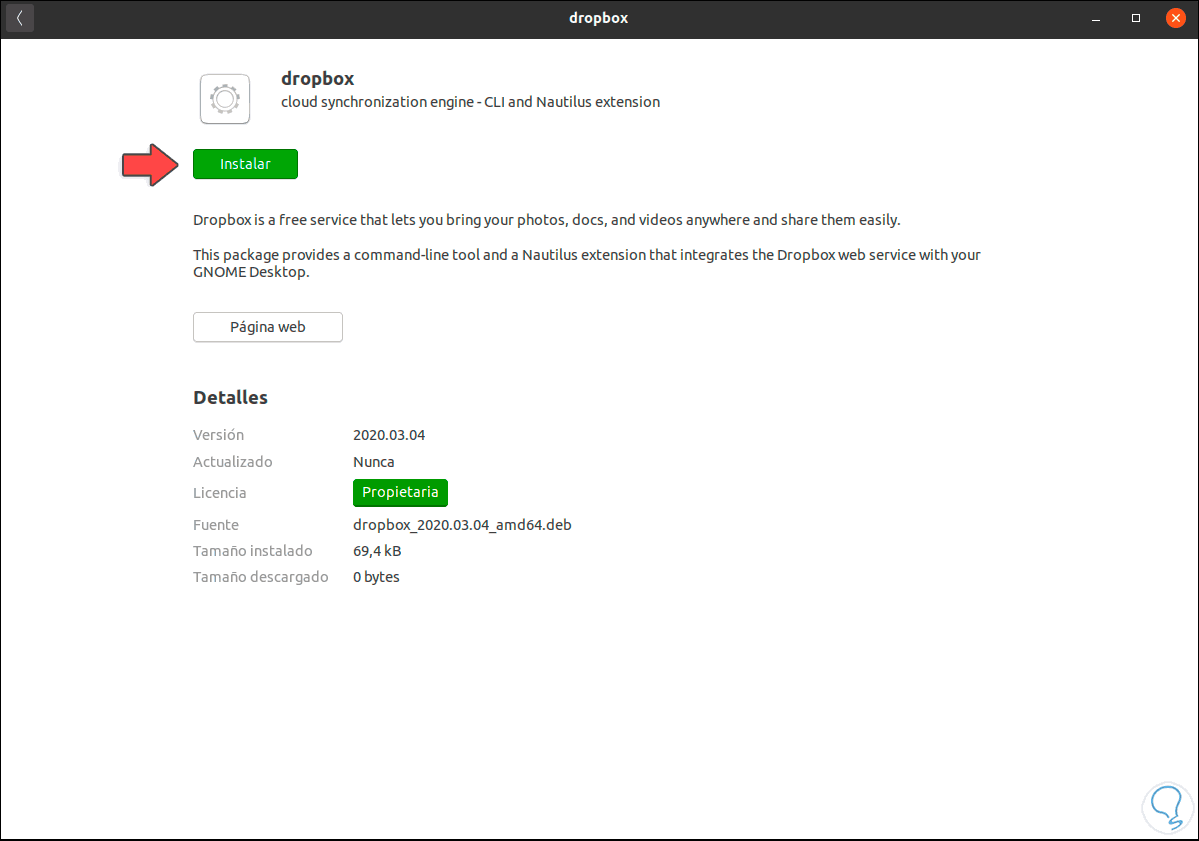Click the Propietaria license badge
1199x841 pixels.
click(x=400, y=492)
